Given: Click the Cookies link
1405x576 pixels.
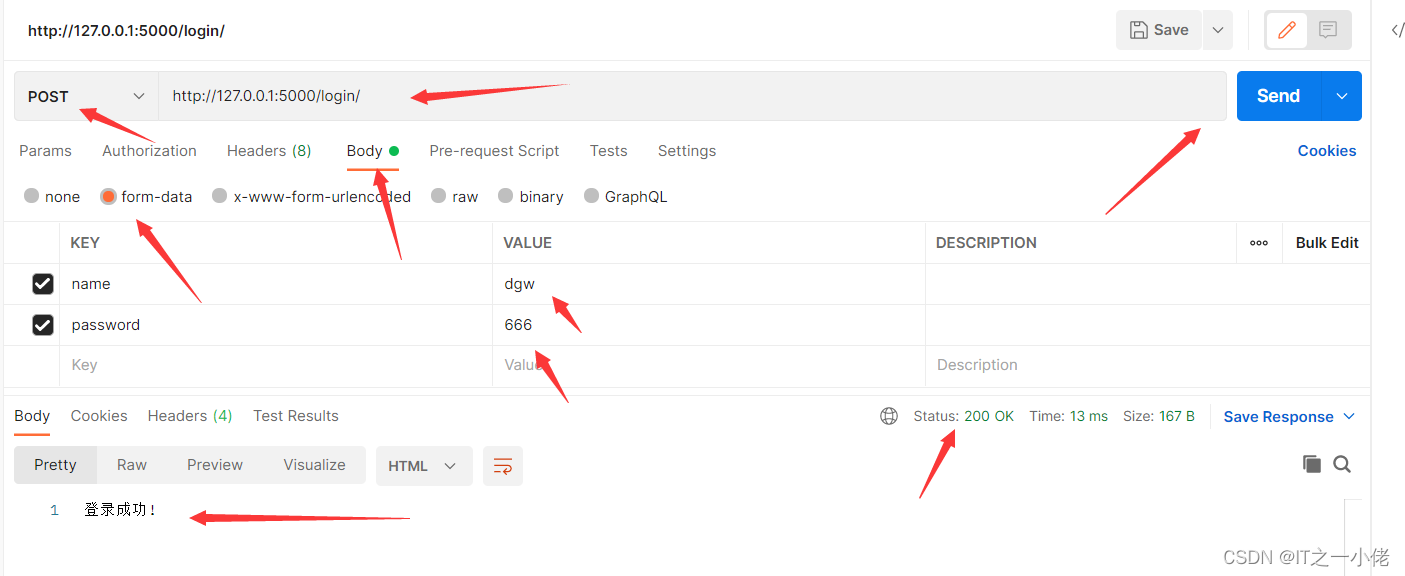Looking at the screenshot, I should [1327, 151].
